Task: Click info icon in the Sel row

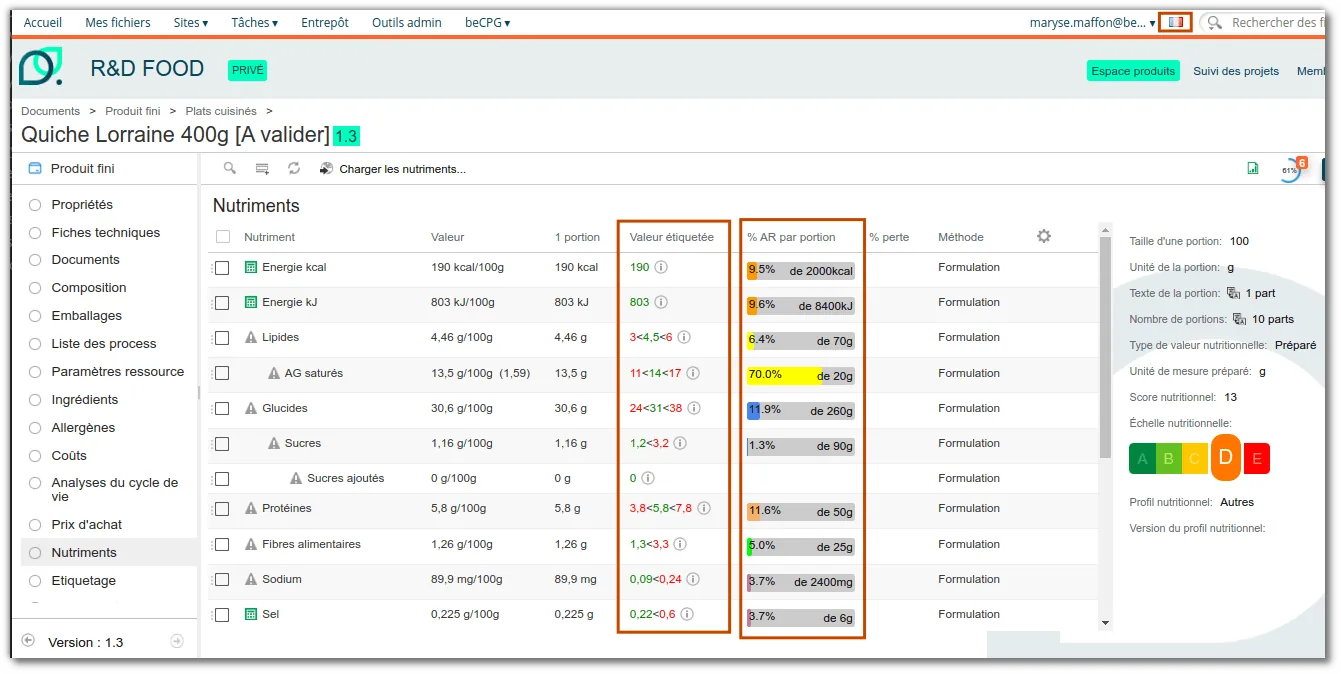Action: pyautogui.click(x=687, y=614)
